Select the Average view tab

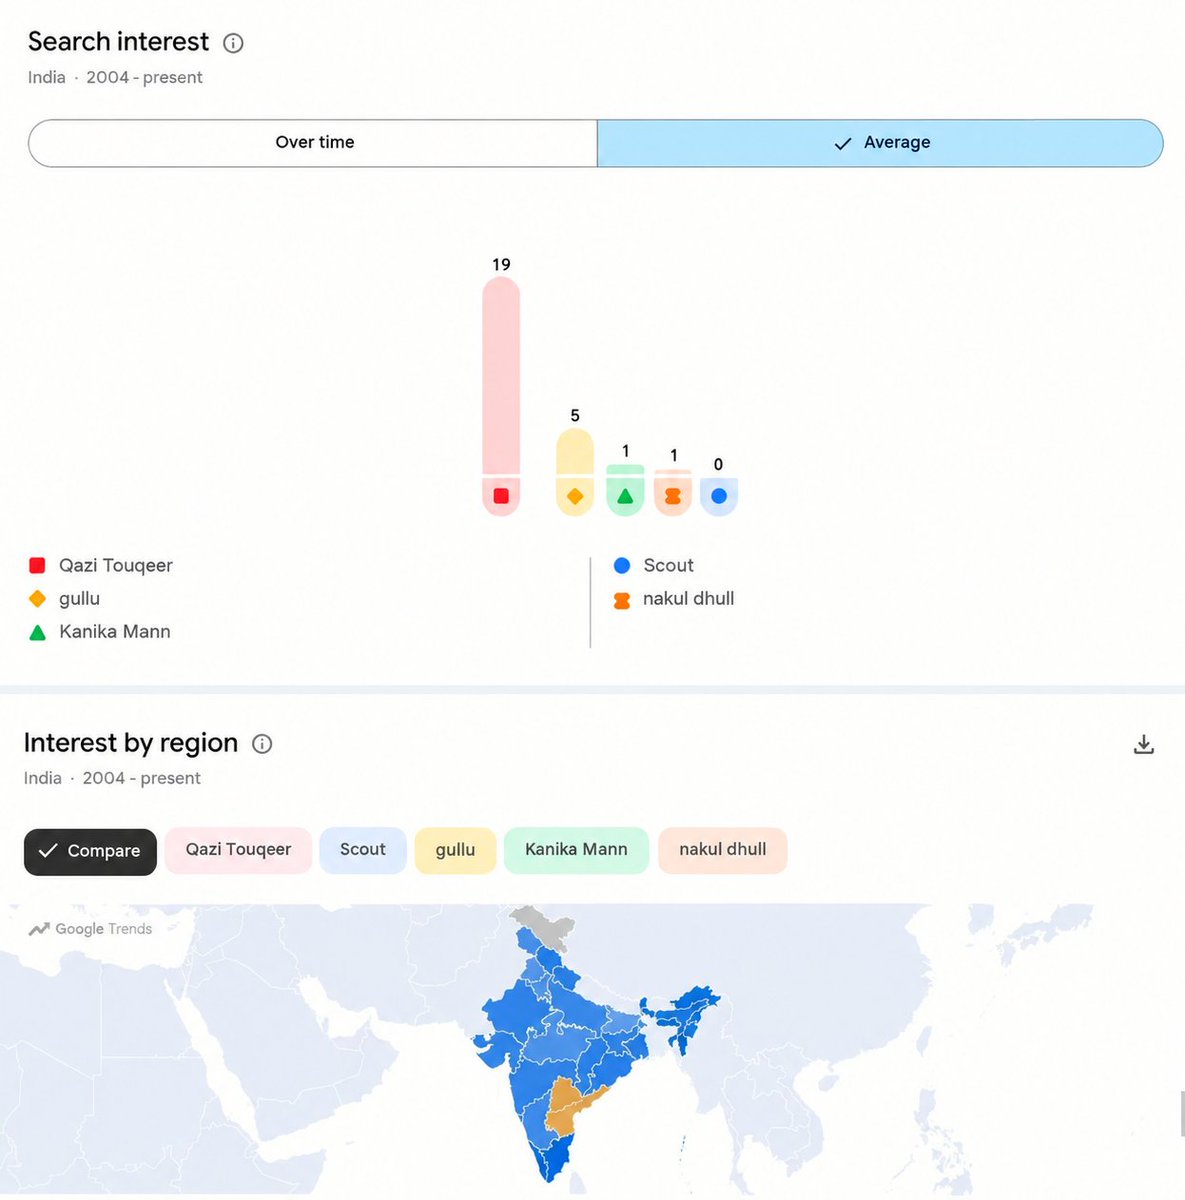click(x=880, y=143)
